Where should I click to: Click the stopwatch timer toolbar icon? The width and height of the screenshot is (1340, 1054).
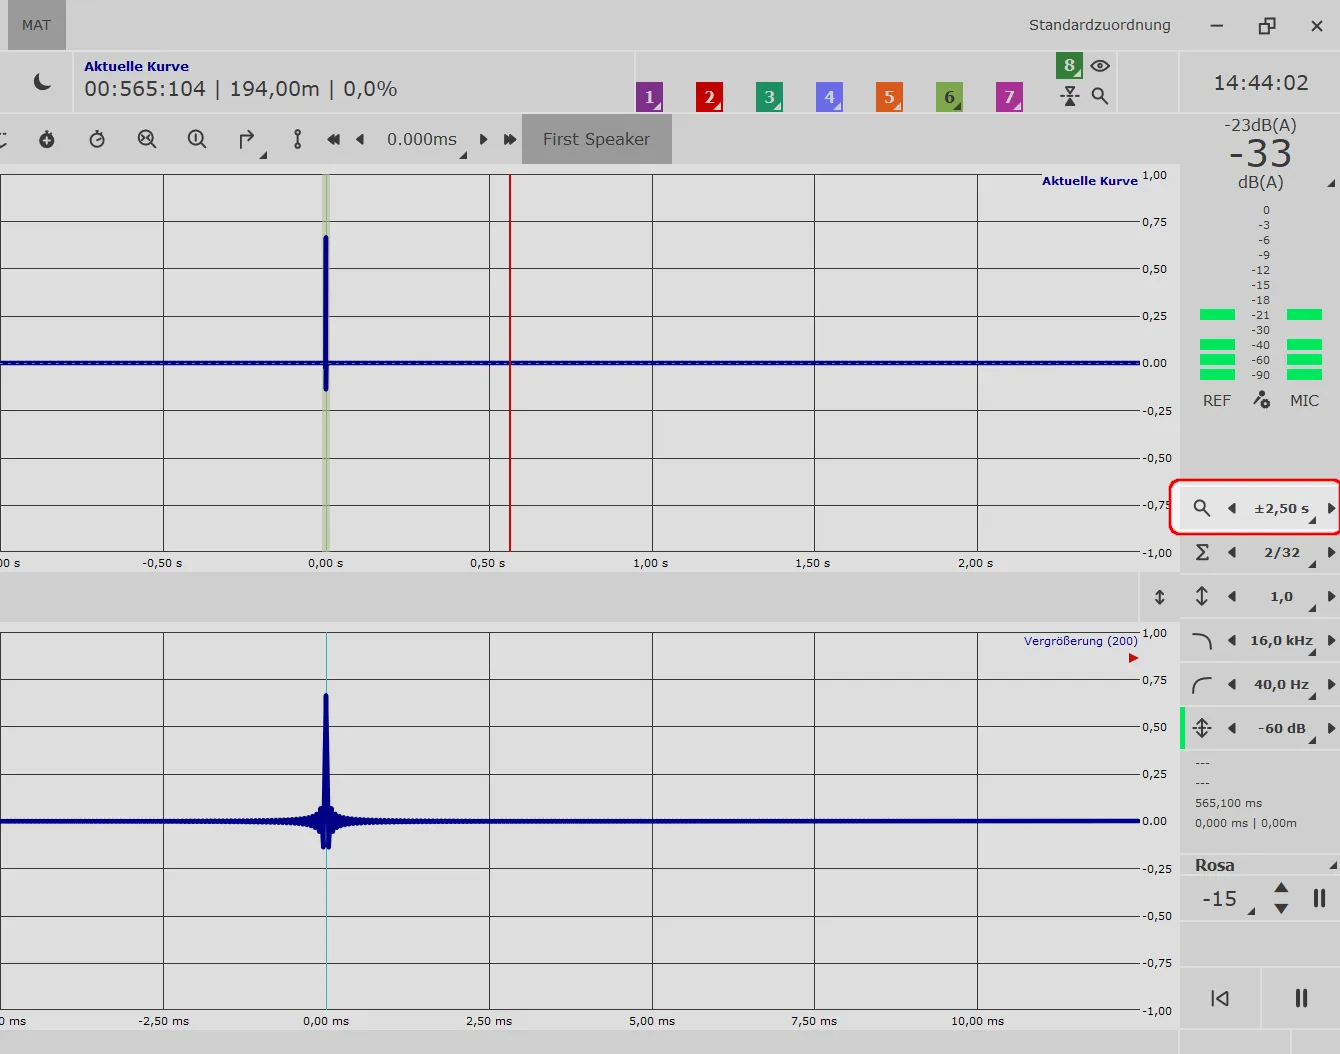(x=97, y=139)
